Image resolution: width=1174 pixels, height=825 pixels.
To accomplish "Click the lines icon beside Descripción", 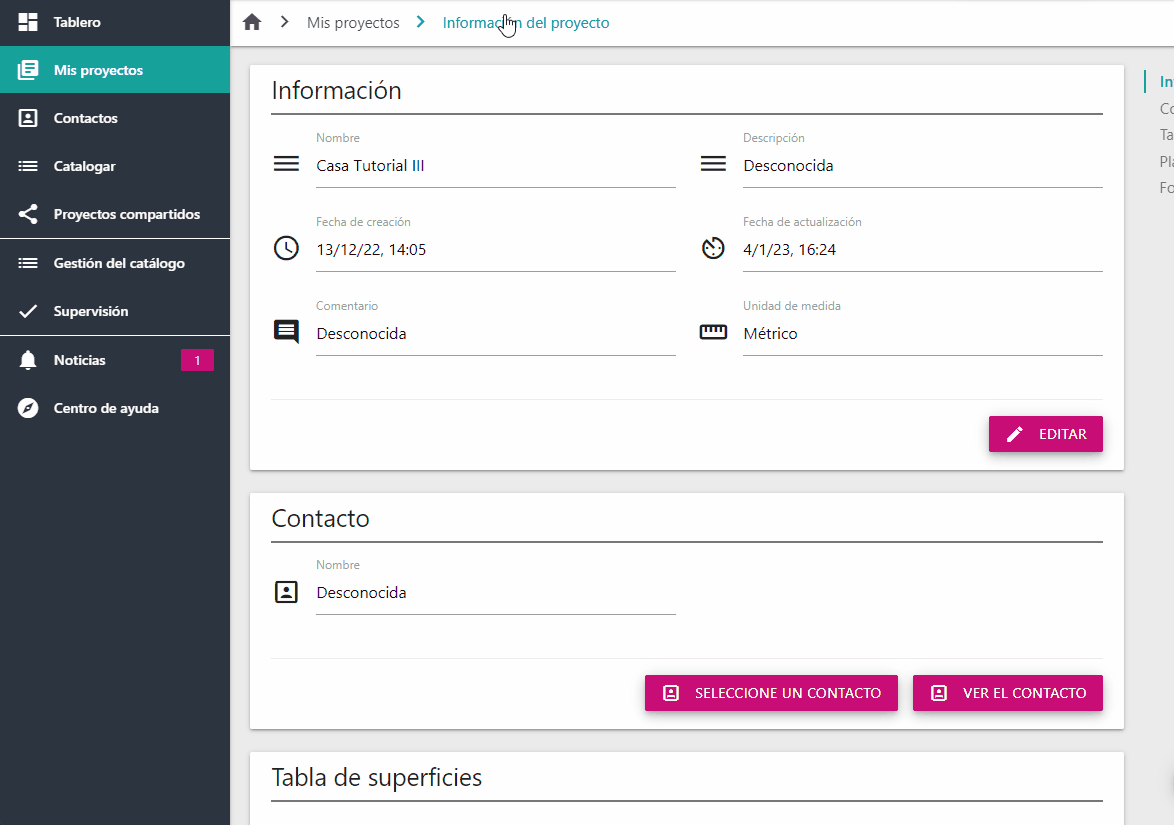I will pos(713,163).
